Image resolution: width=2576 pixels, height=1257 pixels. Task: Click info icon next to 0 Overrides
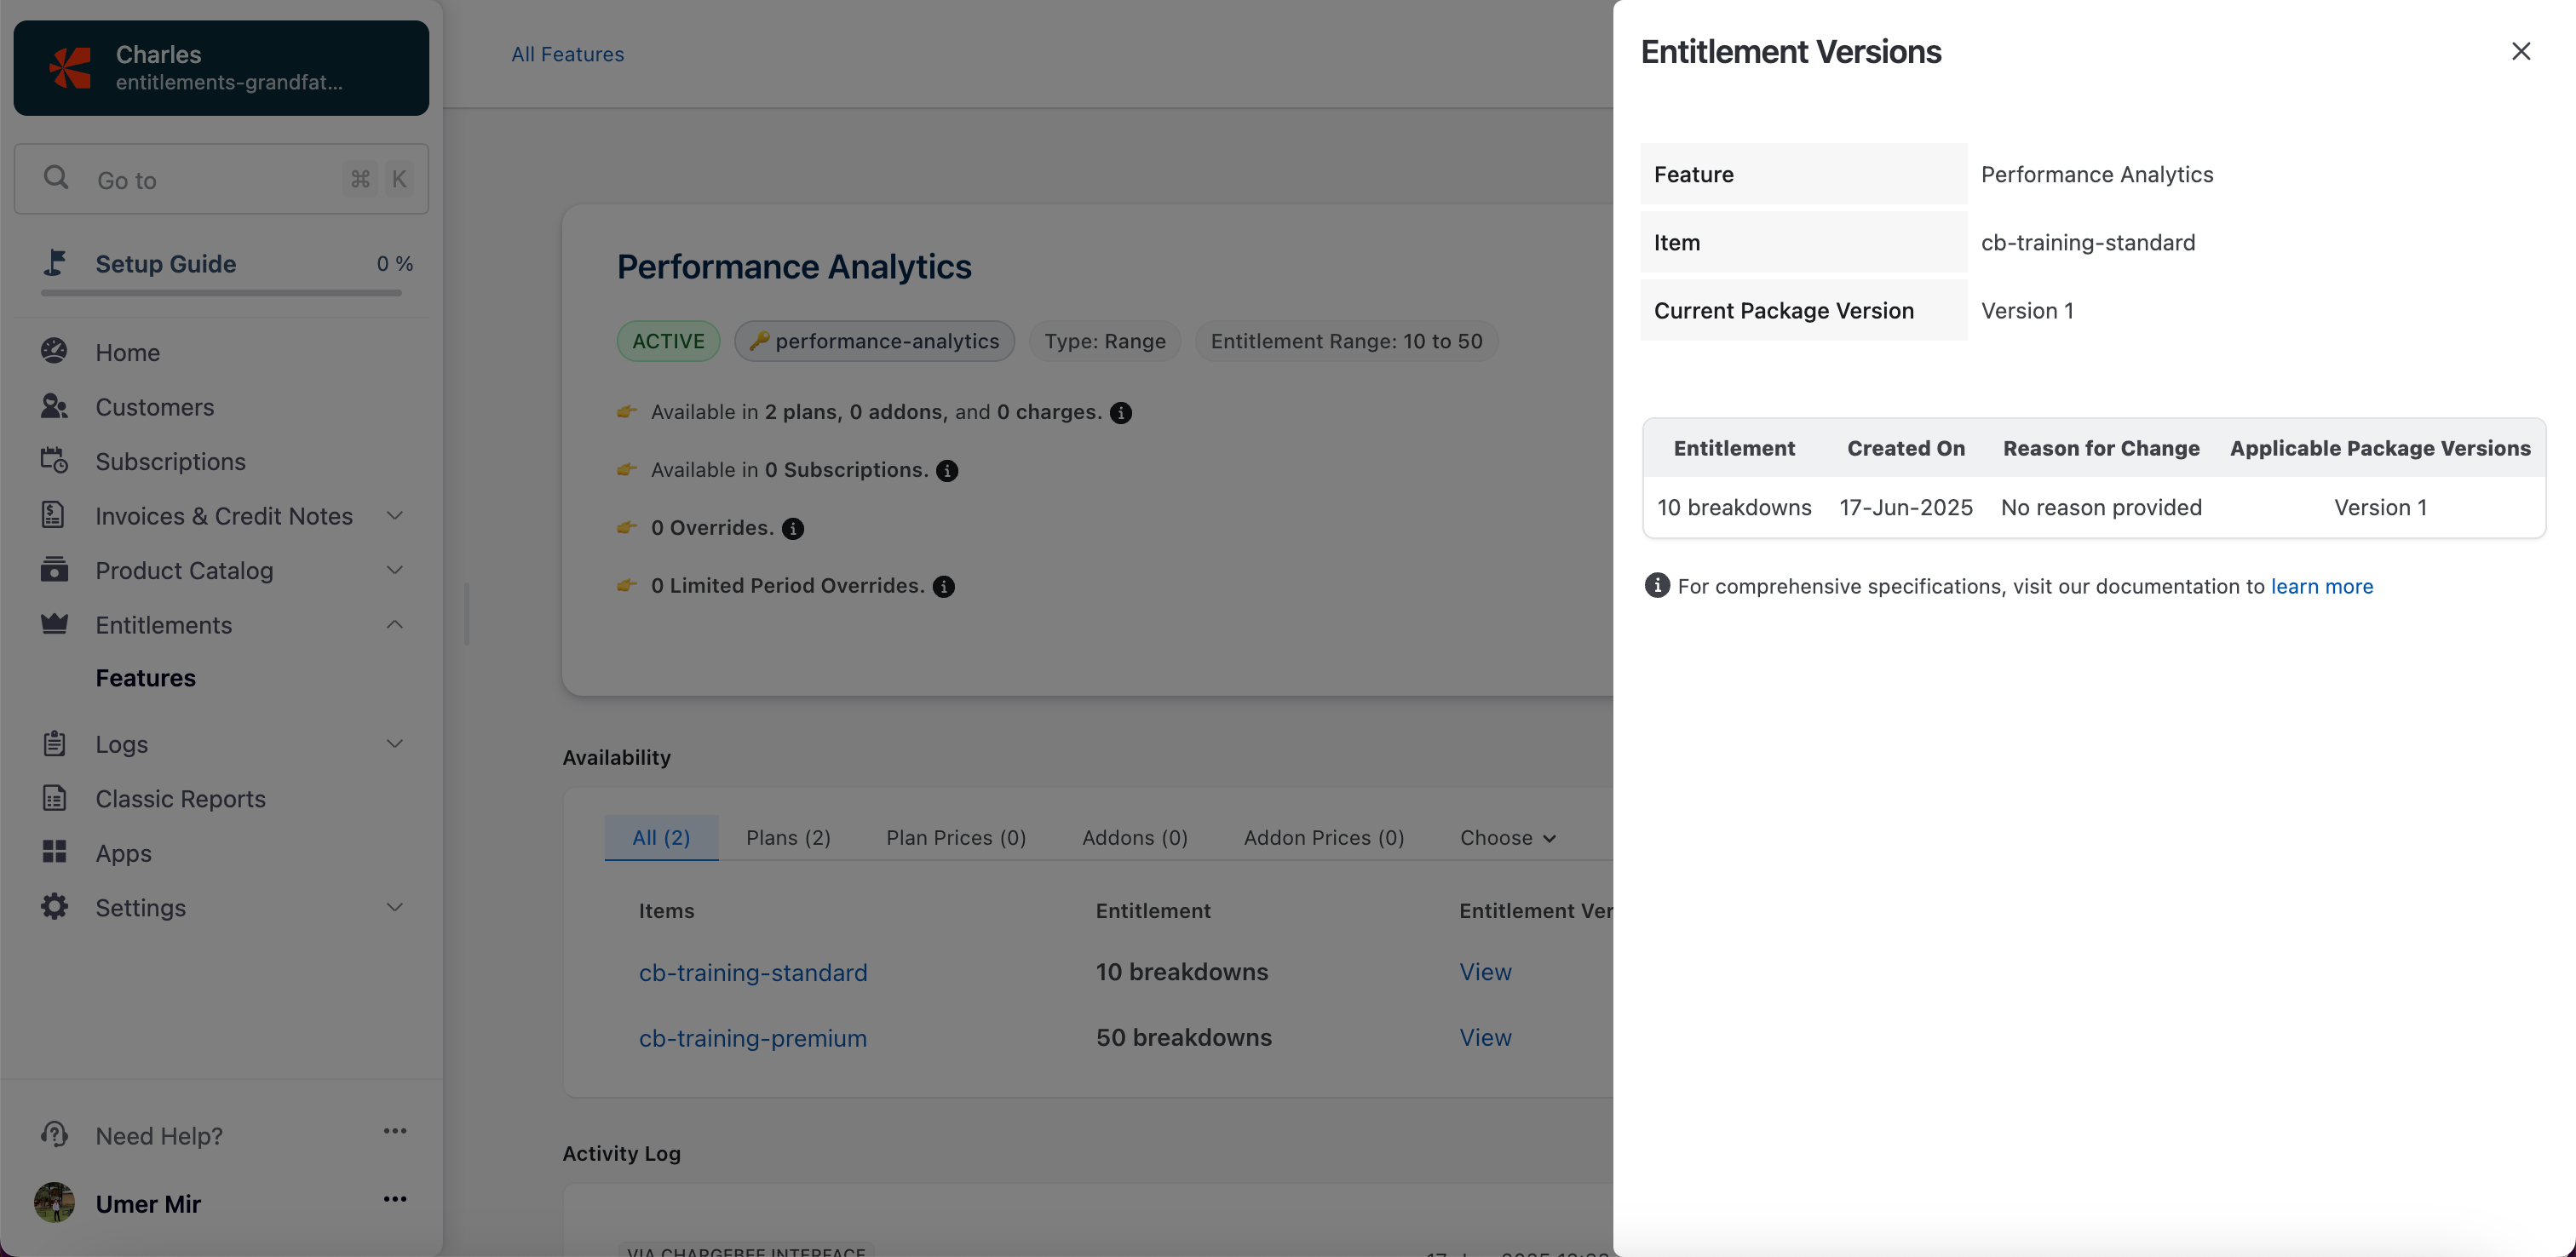point(793,528)
